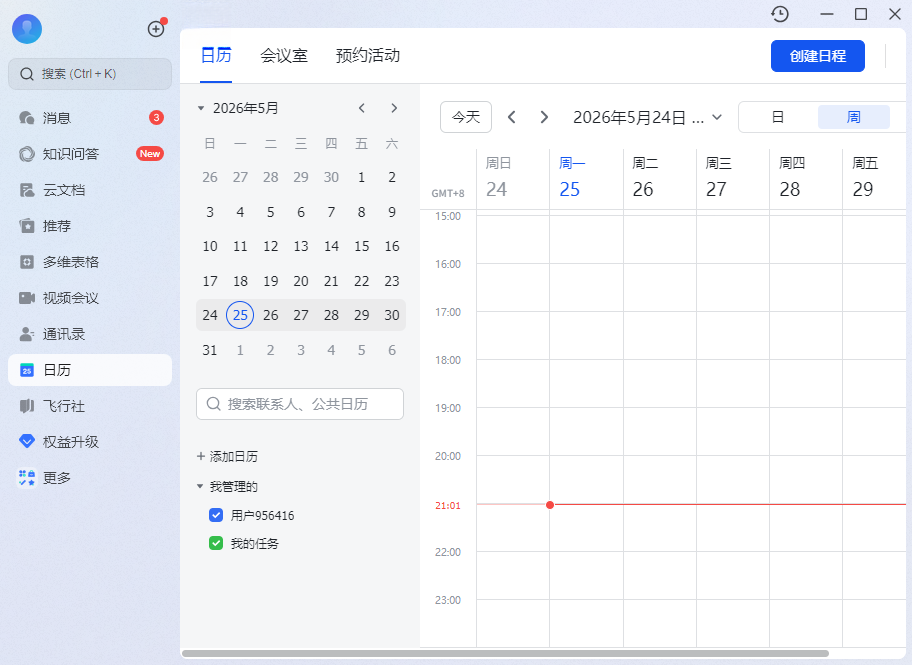This screenshot has width=912, height=665.
Task: Open the 消息 messages icon
Action: [x=27, y=118]
